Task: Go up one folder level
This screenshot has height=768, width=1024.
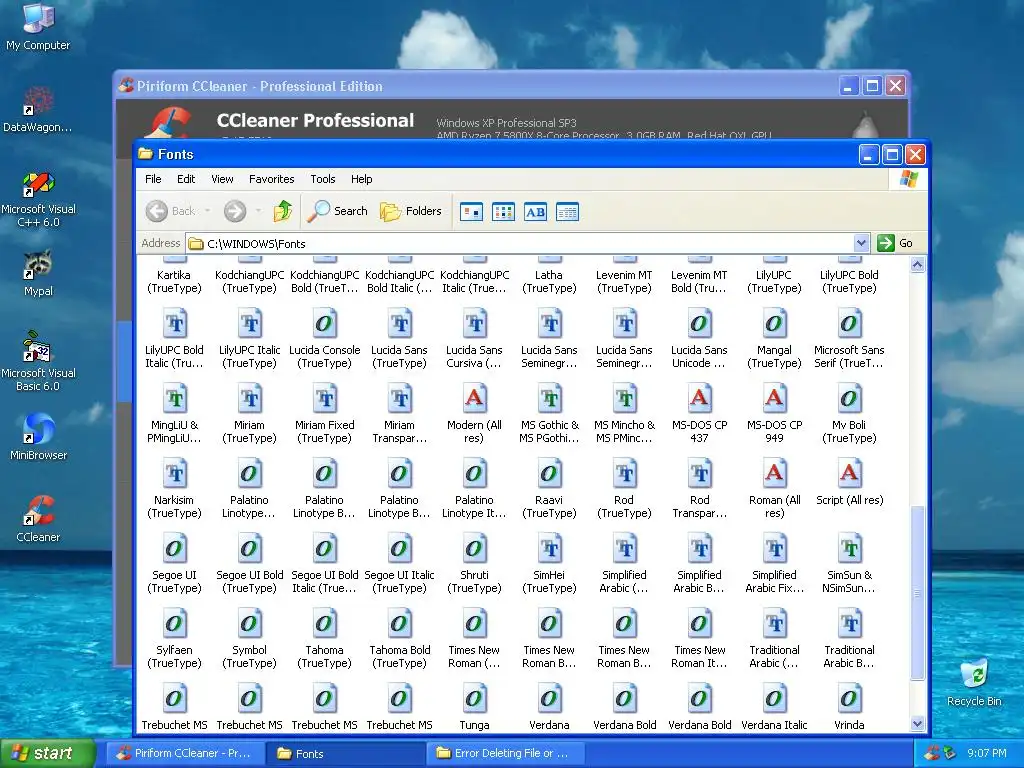Action: 283,211
